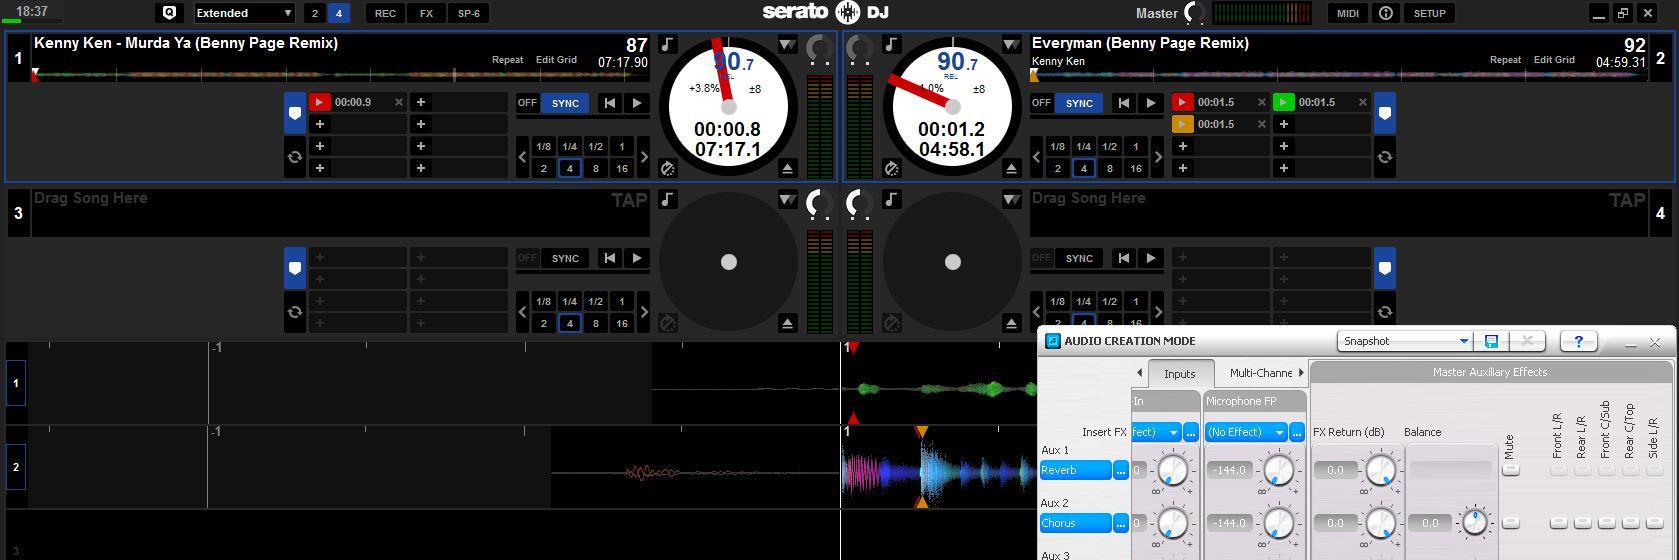
Task: Set deck 1 auto-loop to 8 beats
Action: point(596,168)
